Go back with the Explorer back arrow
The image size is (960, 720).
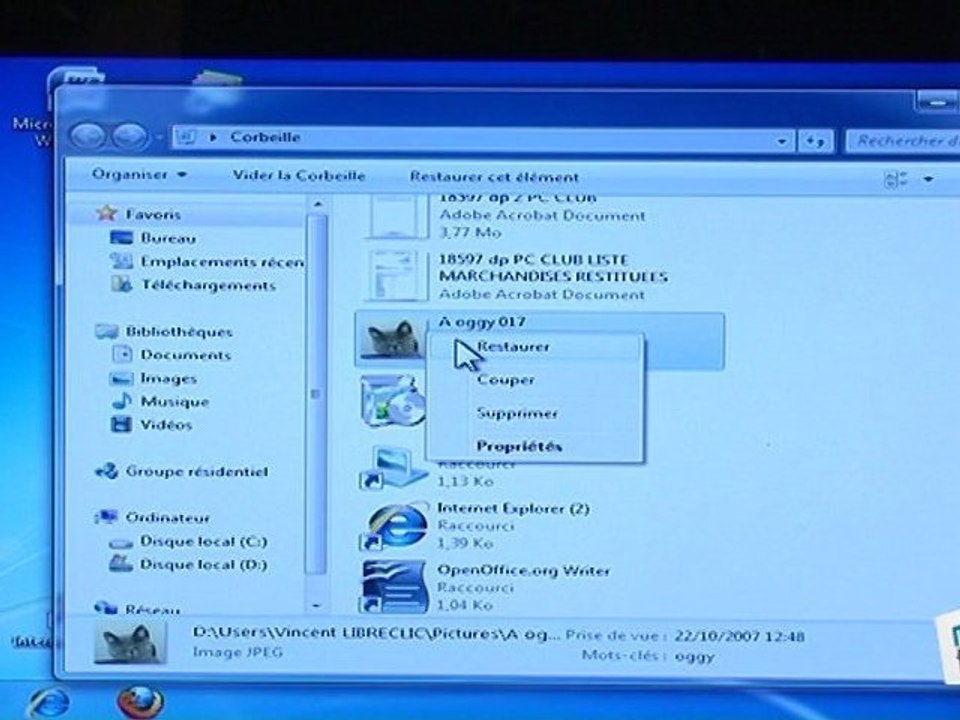[88, 137]
